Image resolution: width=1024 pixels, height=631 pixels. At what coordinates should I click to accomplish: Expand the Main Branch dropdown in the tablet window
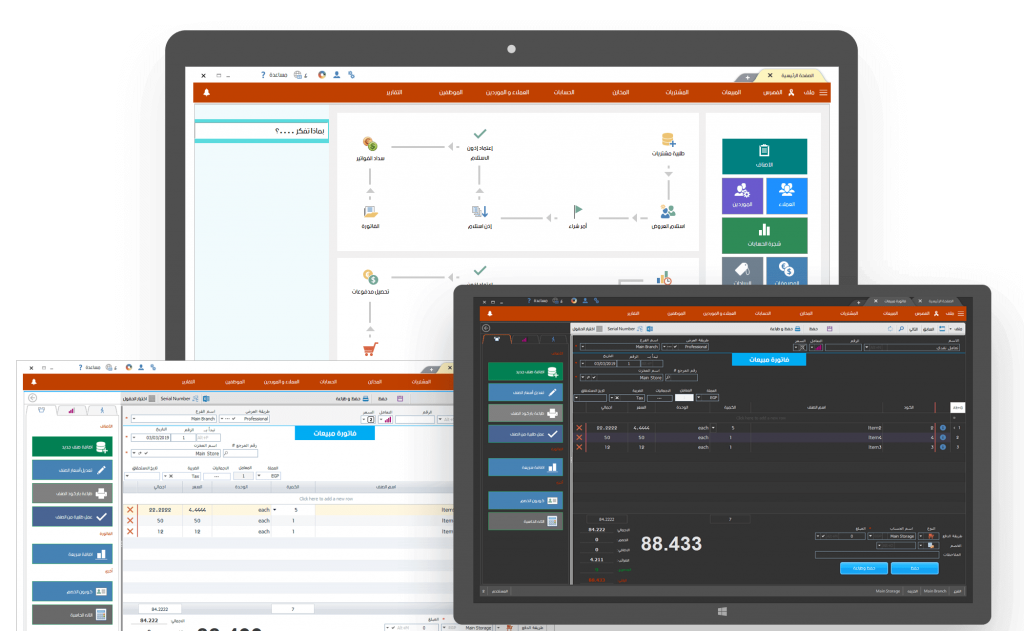pyautogui.click(x=583, y=347)
